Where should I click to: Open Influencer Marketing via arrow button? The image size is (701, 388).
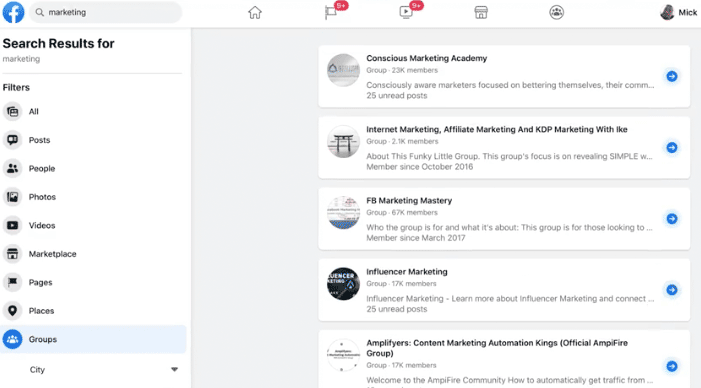pyautogui.click(x=671, y=290)
